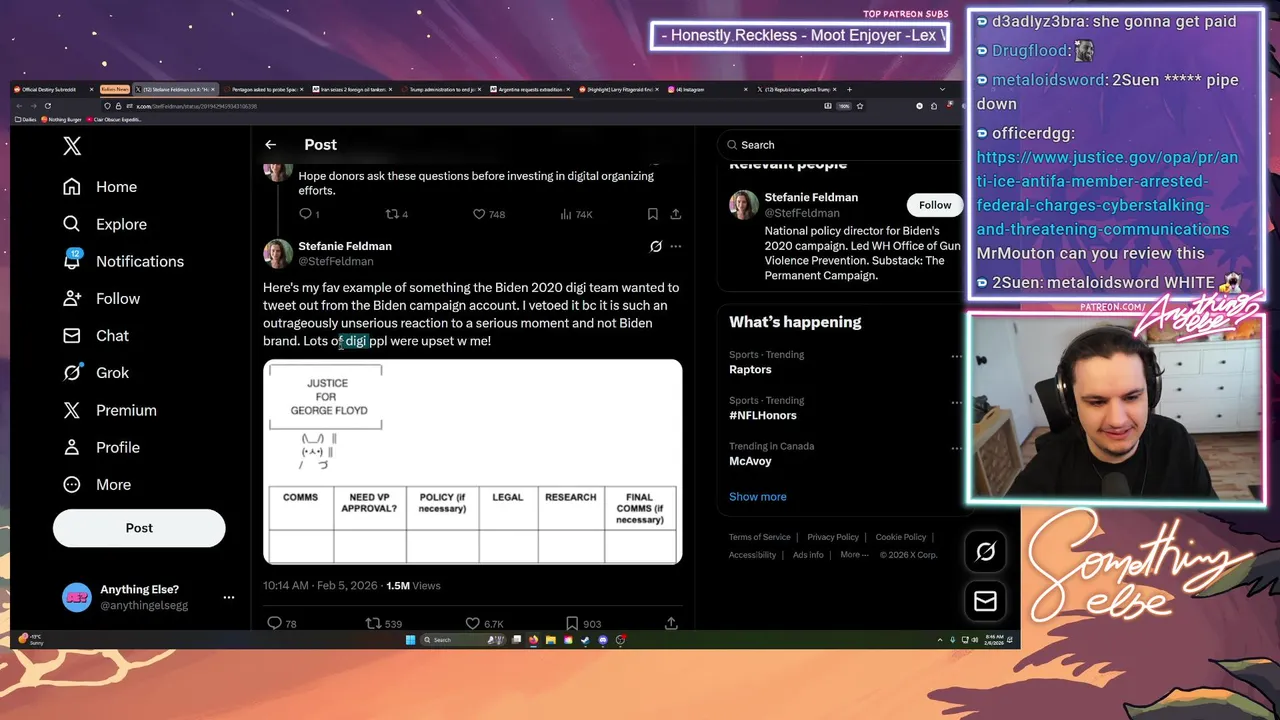Viewport: 1280px width, 720px height.
Task: Open the @StefFeldman handle on the post
Action: (x=336, y=262)
